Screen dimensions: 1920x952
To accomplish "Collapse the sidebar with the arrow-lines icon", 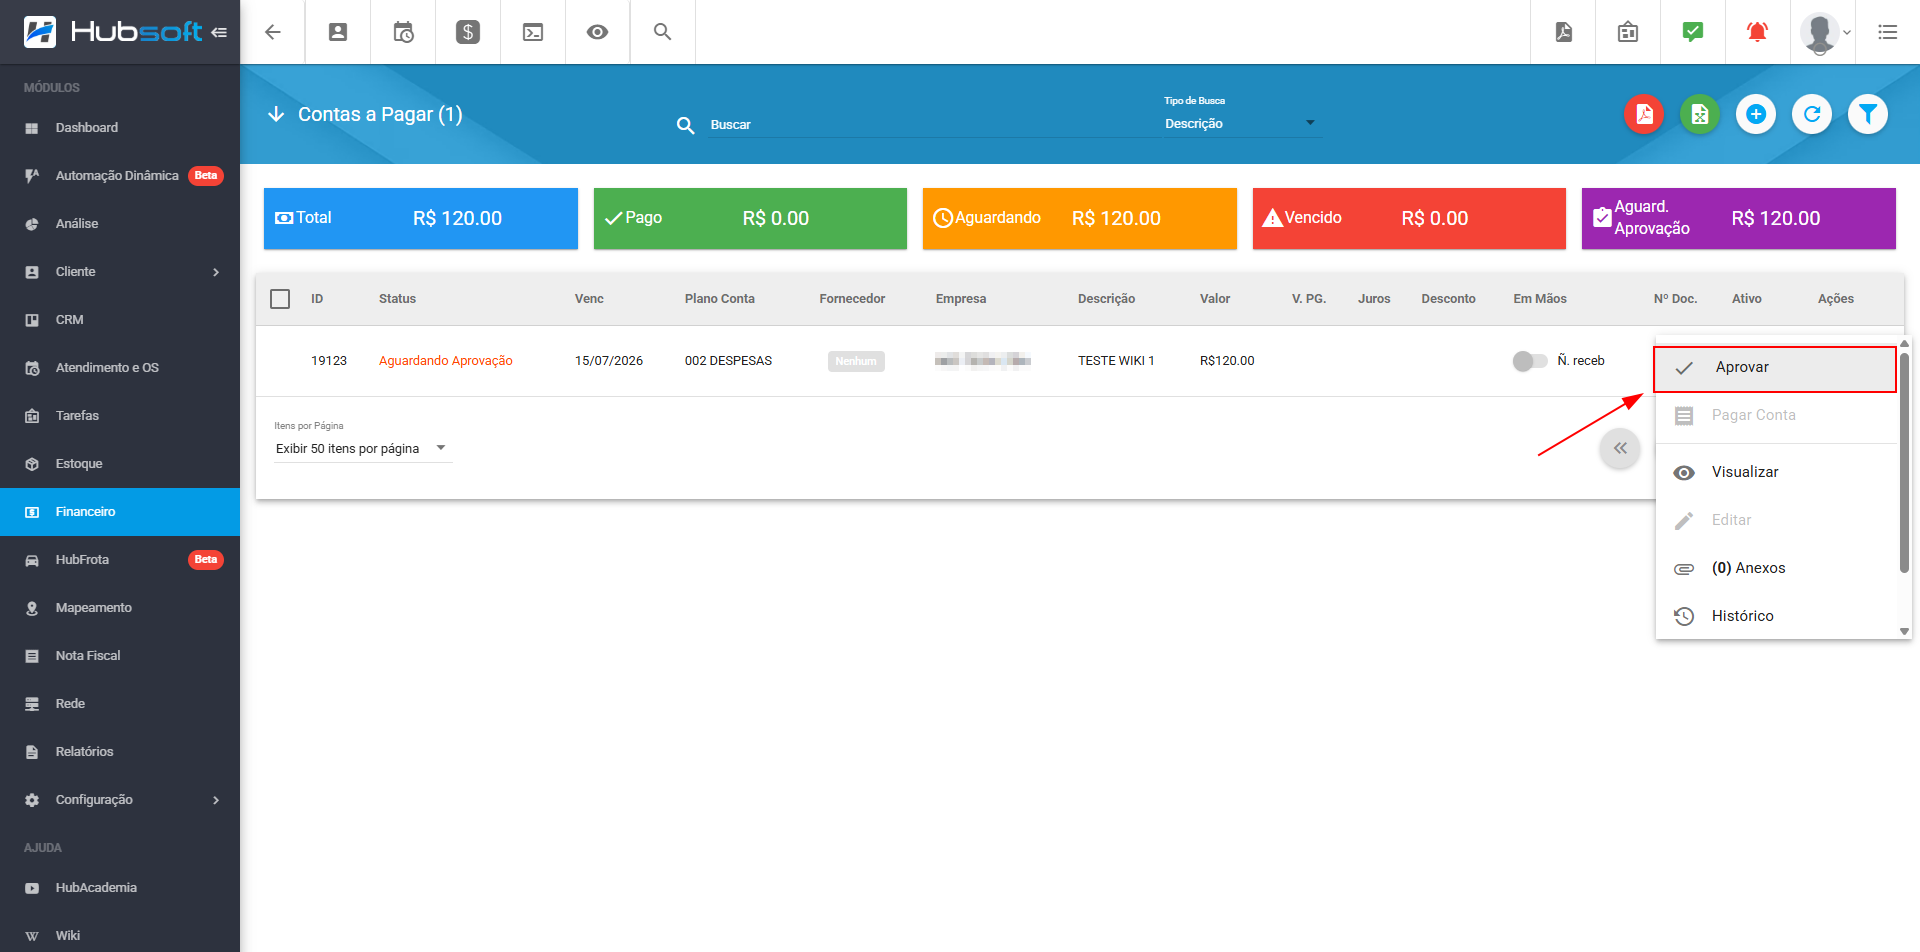I will pos(219,32).
